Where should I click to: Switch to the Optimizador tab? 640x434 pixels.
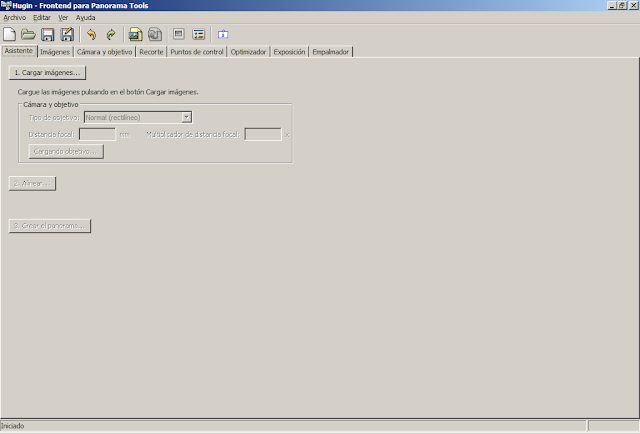[248, 52]
